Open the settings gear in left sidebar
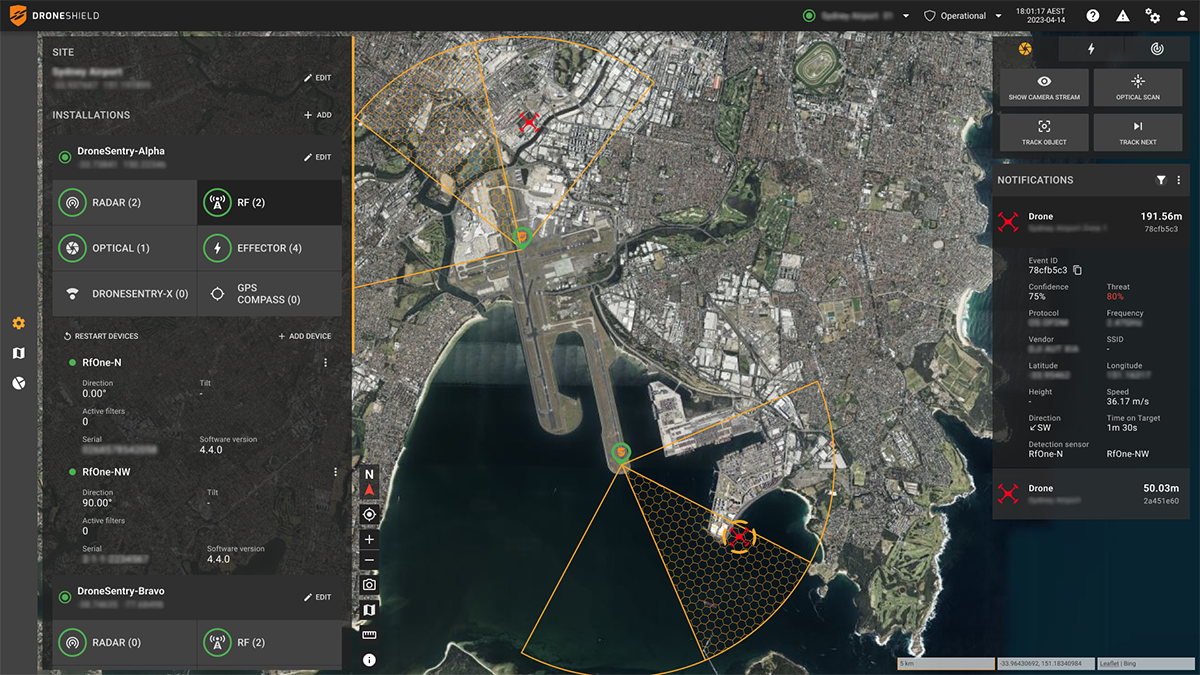Image resolution: width=1200 pixels, height=675 pixels. pos(18,323)
